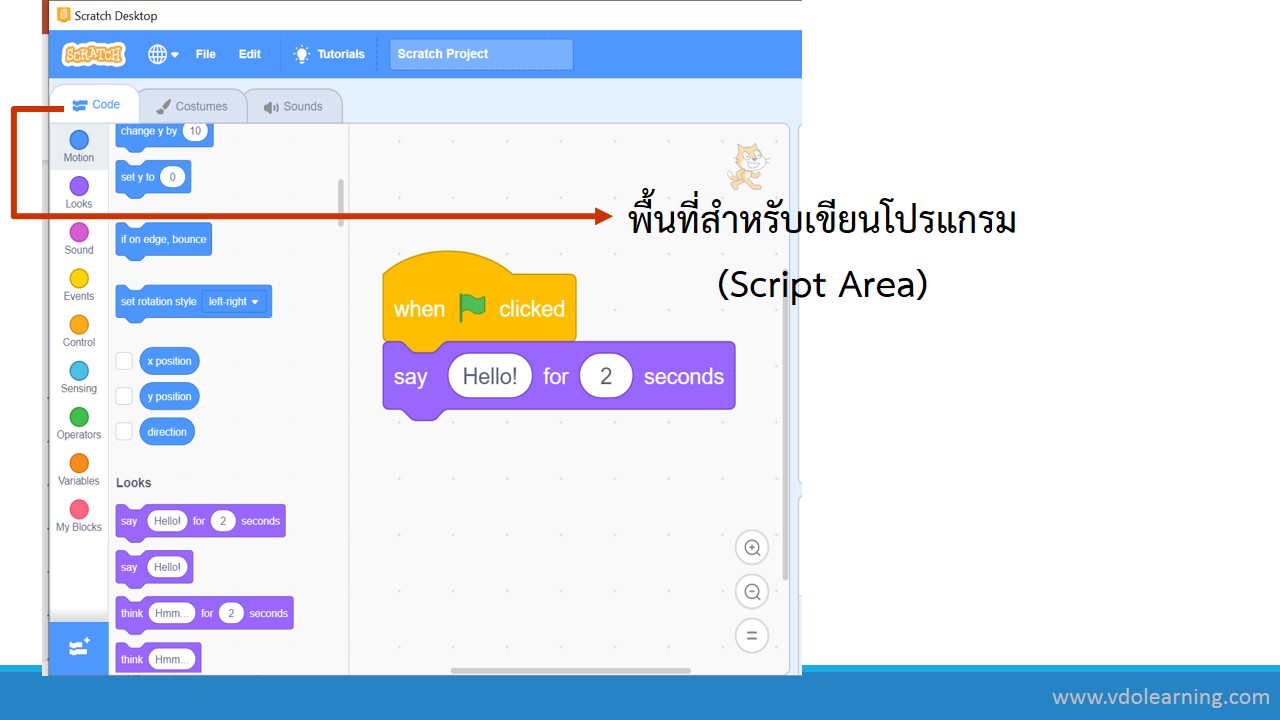Expand the left-right rotation style dropdown

[x=234, y=302]
